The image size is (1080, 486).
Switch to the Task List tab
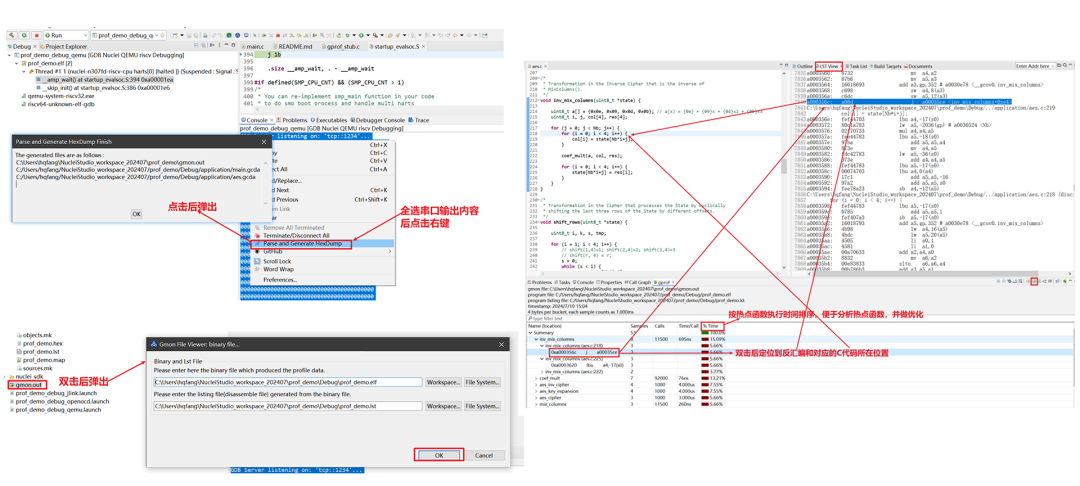[857, 65]
